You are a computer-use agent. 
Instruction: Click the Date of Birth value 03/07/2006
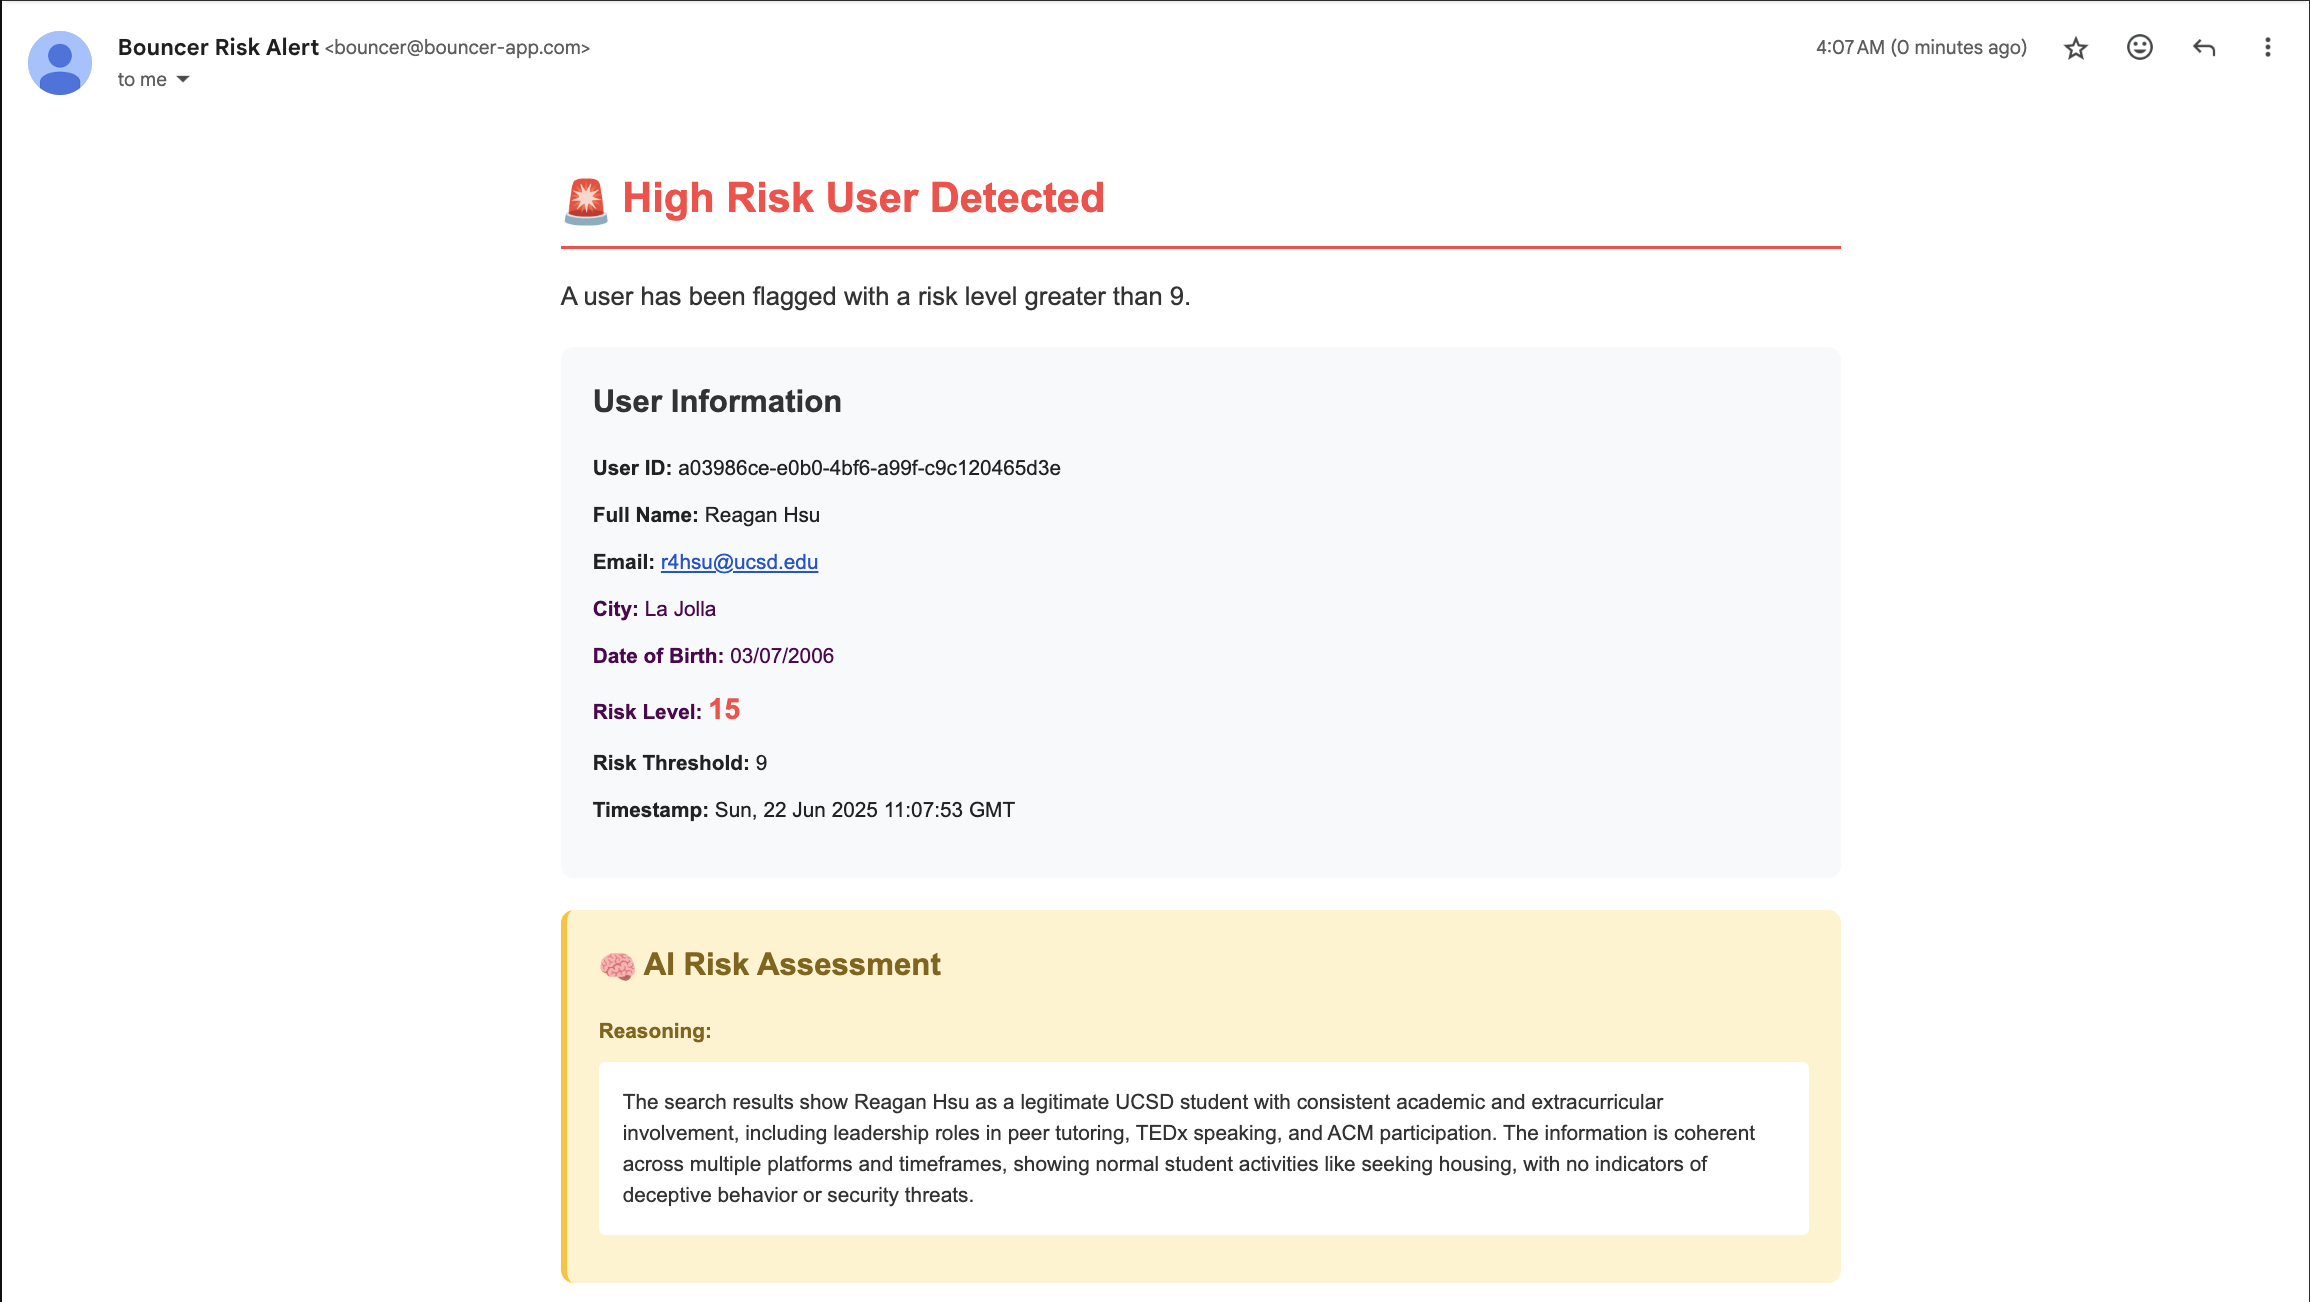781,656
